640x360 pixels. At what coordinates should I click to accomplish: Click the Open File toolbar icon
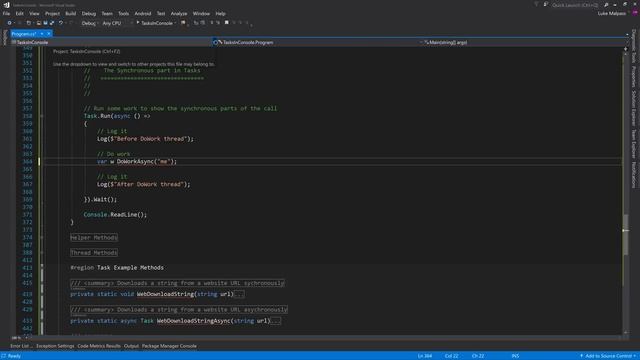(38, 23)
